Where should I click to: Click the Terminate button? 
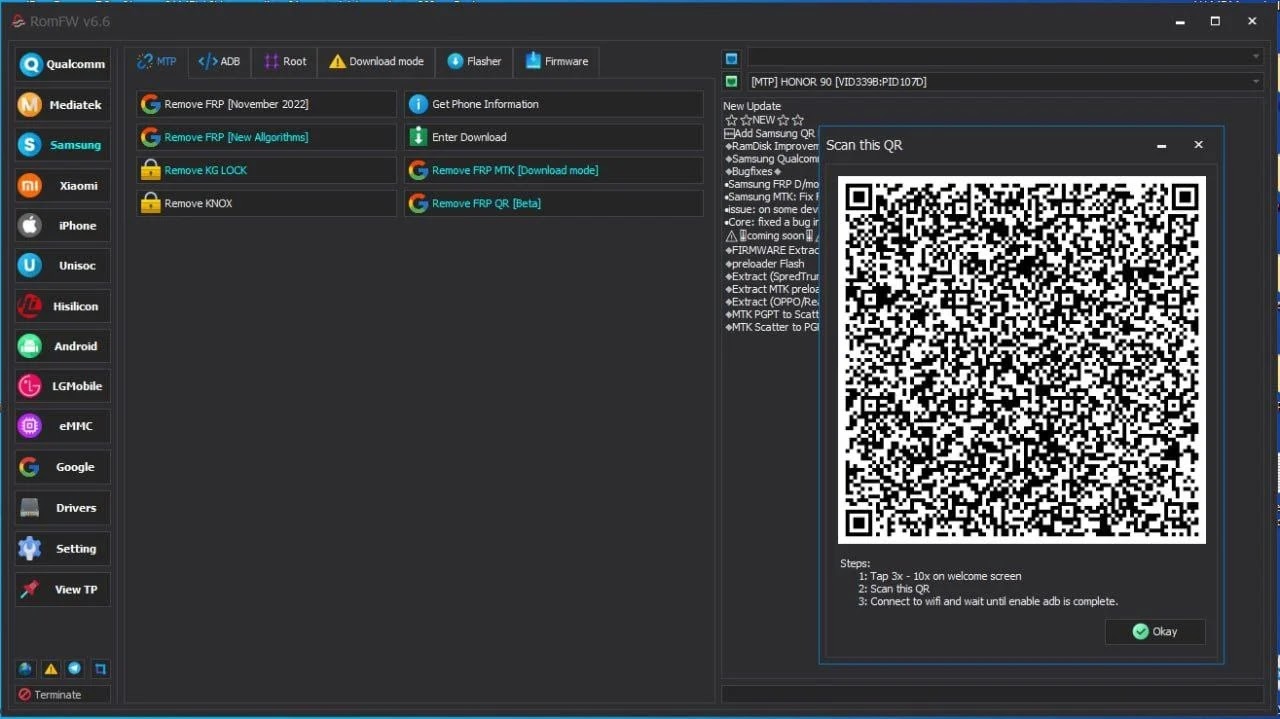(62, 694)
